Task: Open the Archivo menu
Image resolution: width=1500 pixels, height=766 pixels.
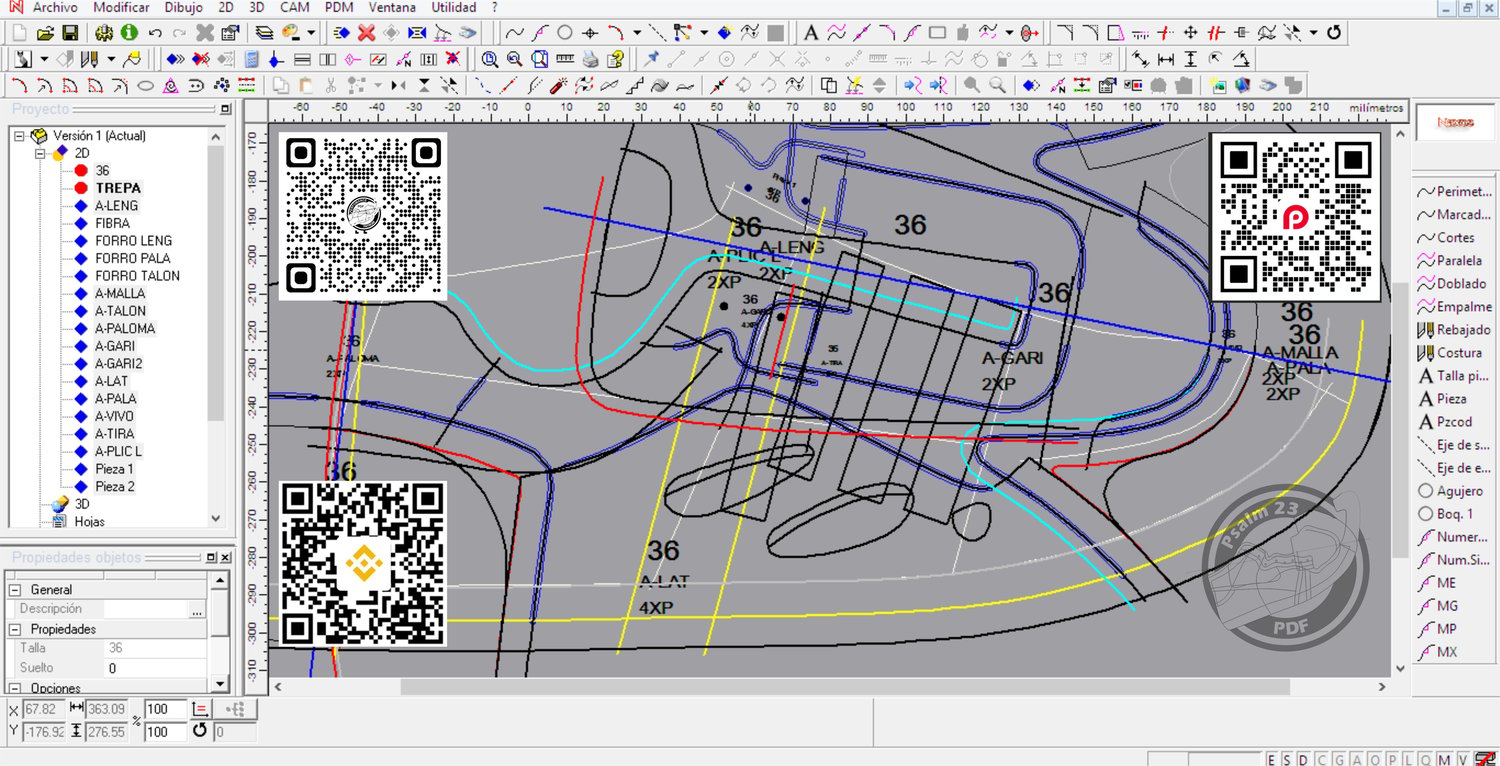Action: click(x=55, y=8)
